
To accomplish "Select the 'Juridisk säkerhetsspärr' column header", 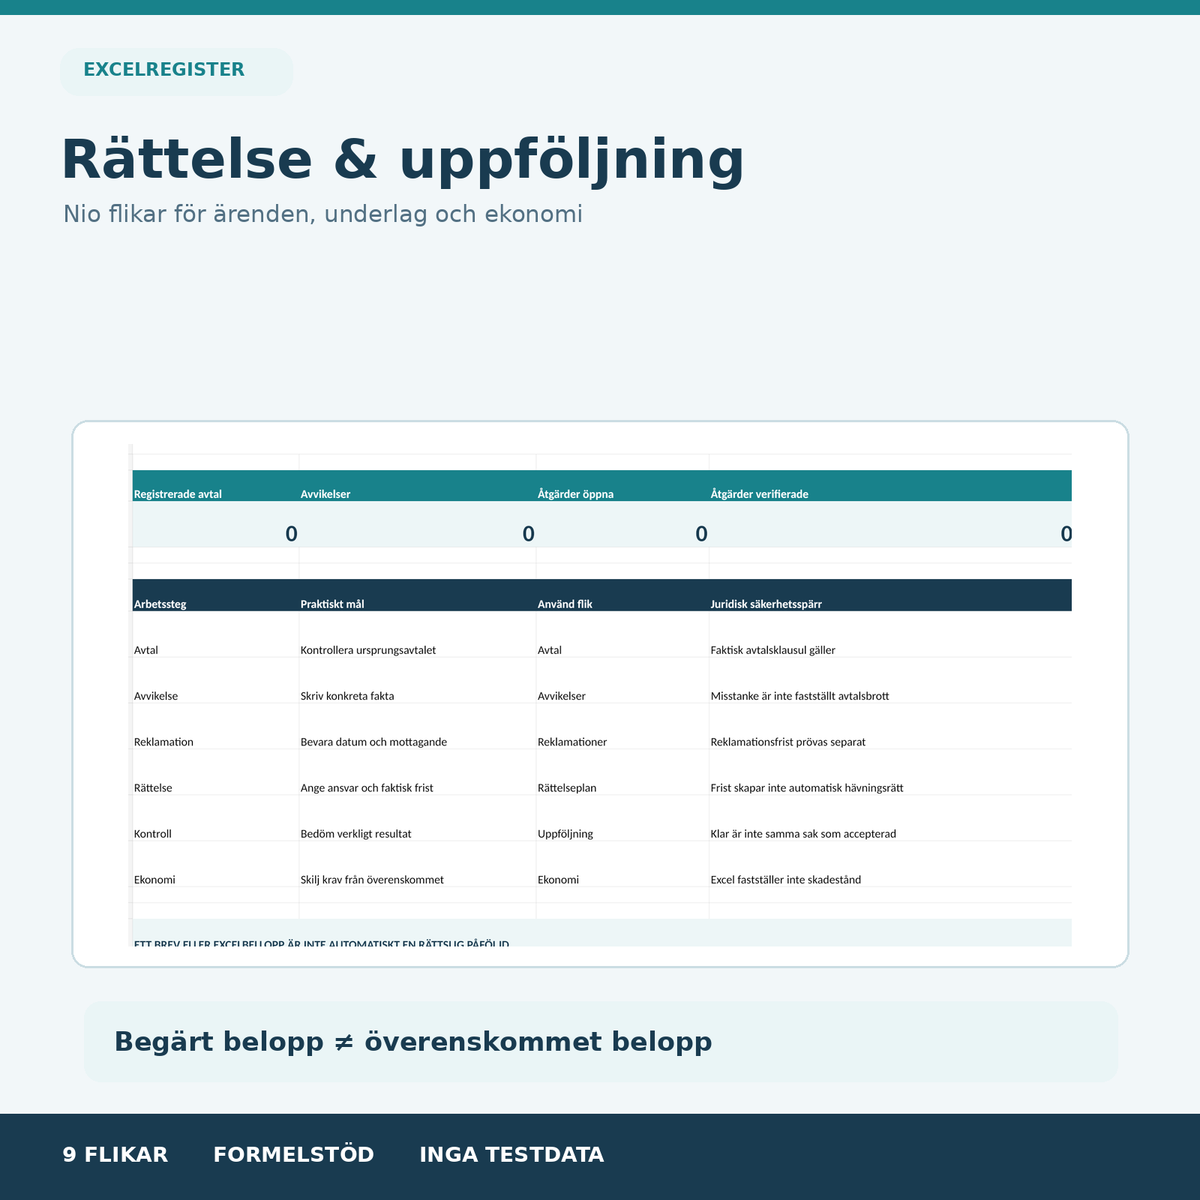I will [x=890, y=595].
